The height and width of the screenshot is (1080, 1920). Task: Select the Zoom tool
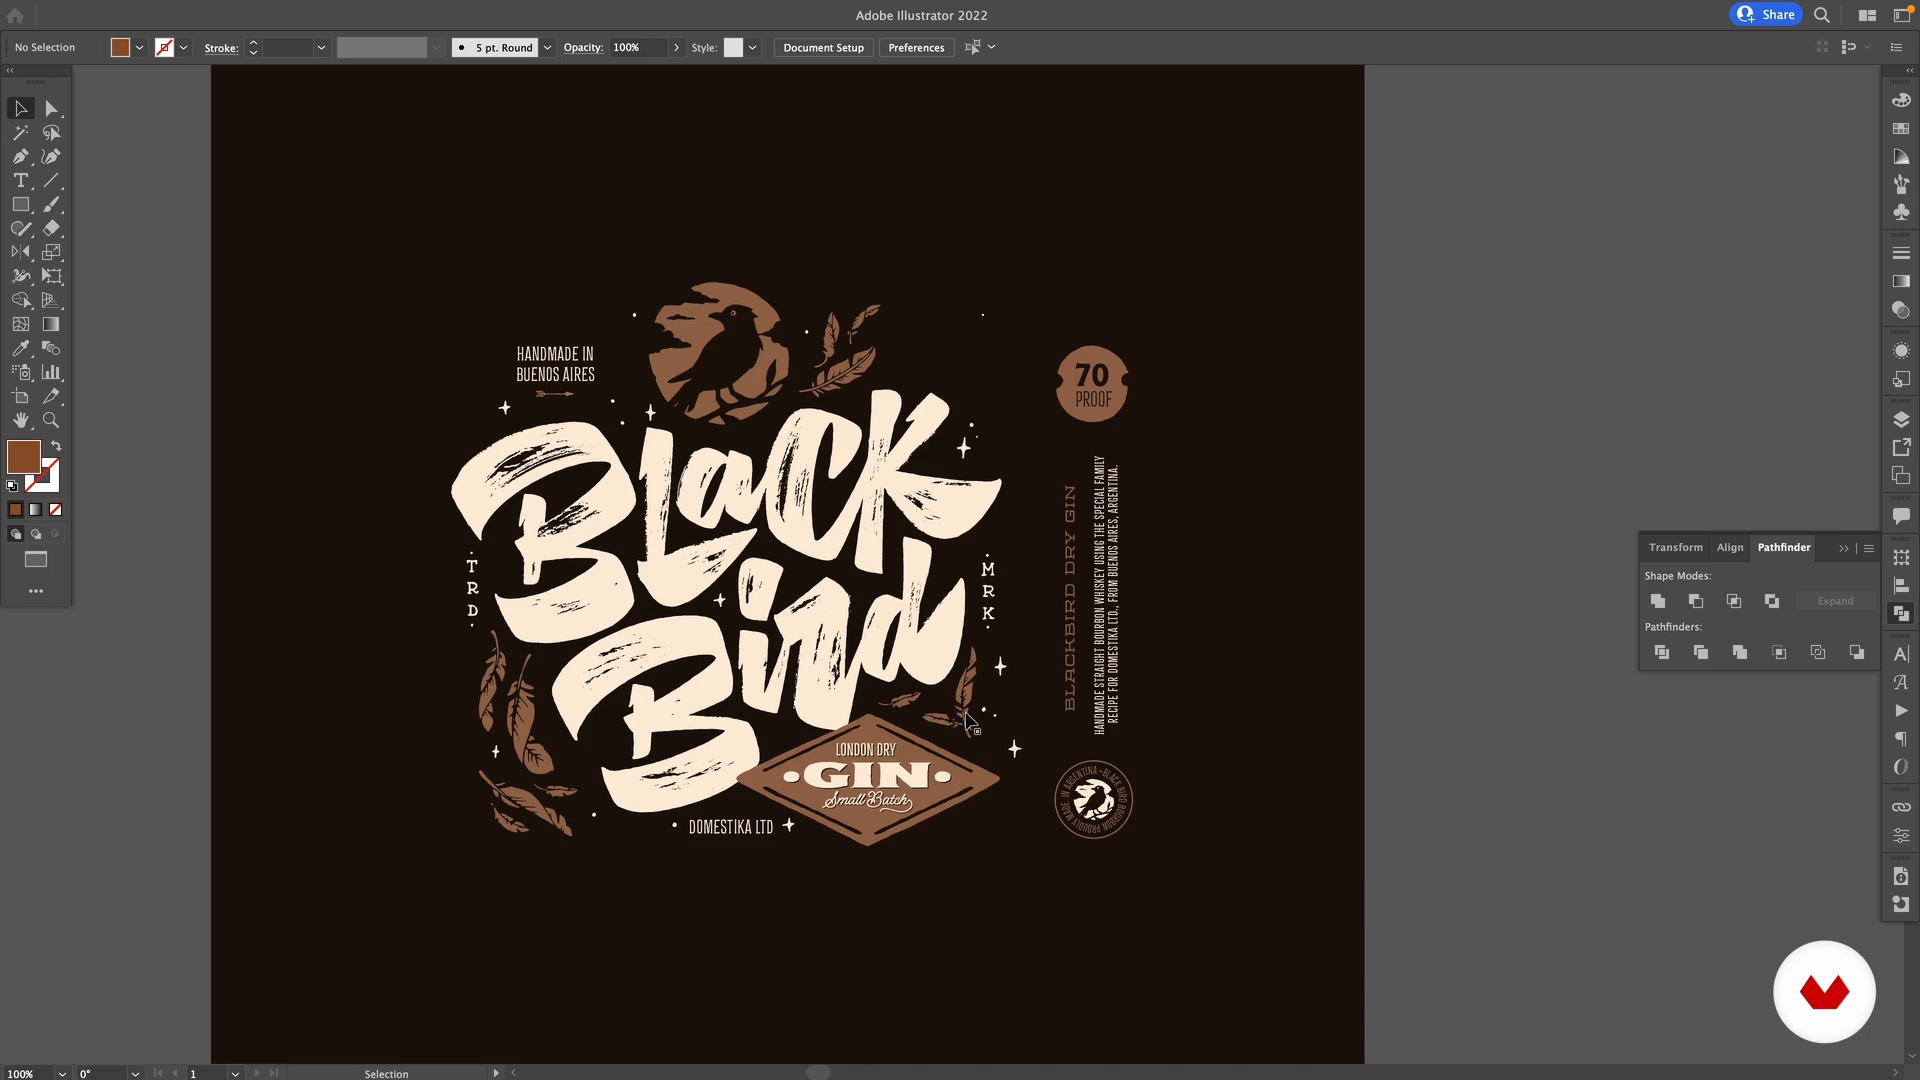(x=52, y=420)
